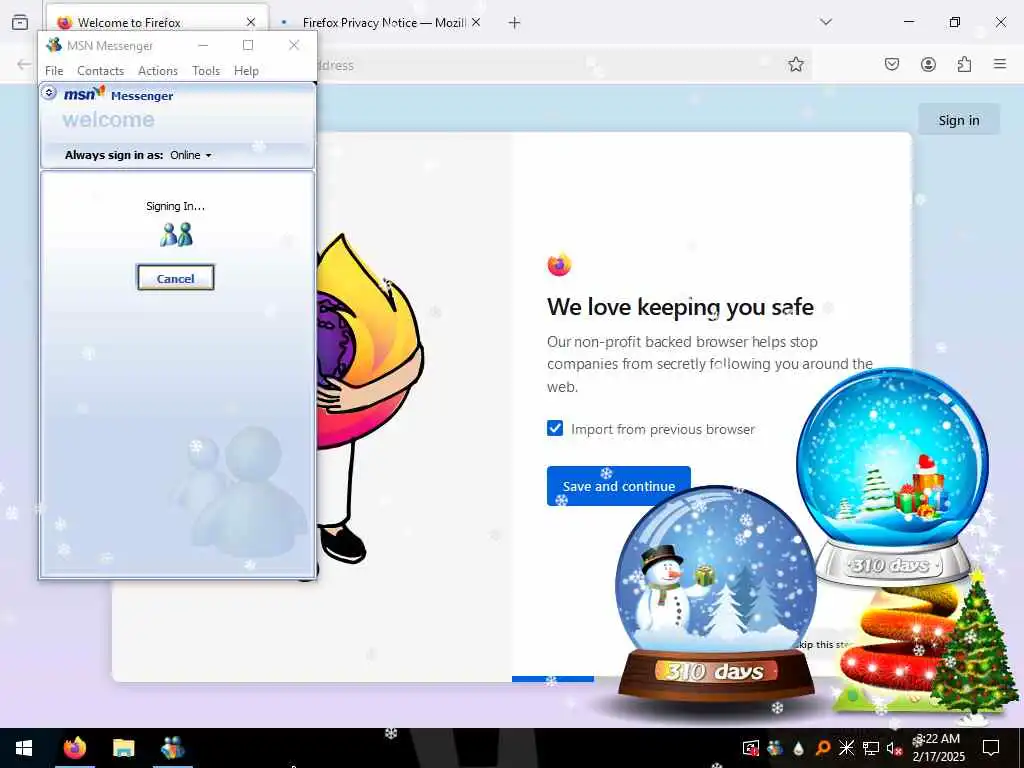This screenshot has width=1024, height=768.
Task: Open the network status tray icon
Action: [871, 748]
